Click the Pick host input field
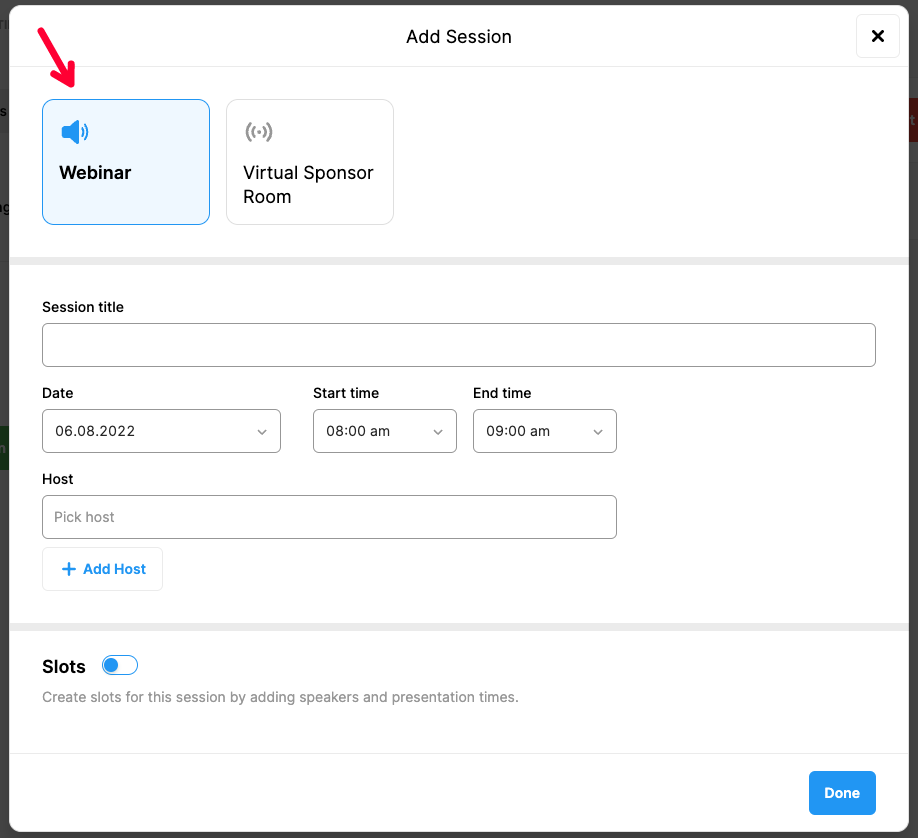Screen dimensions: 918x838 click(x=329, y=517)
